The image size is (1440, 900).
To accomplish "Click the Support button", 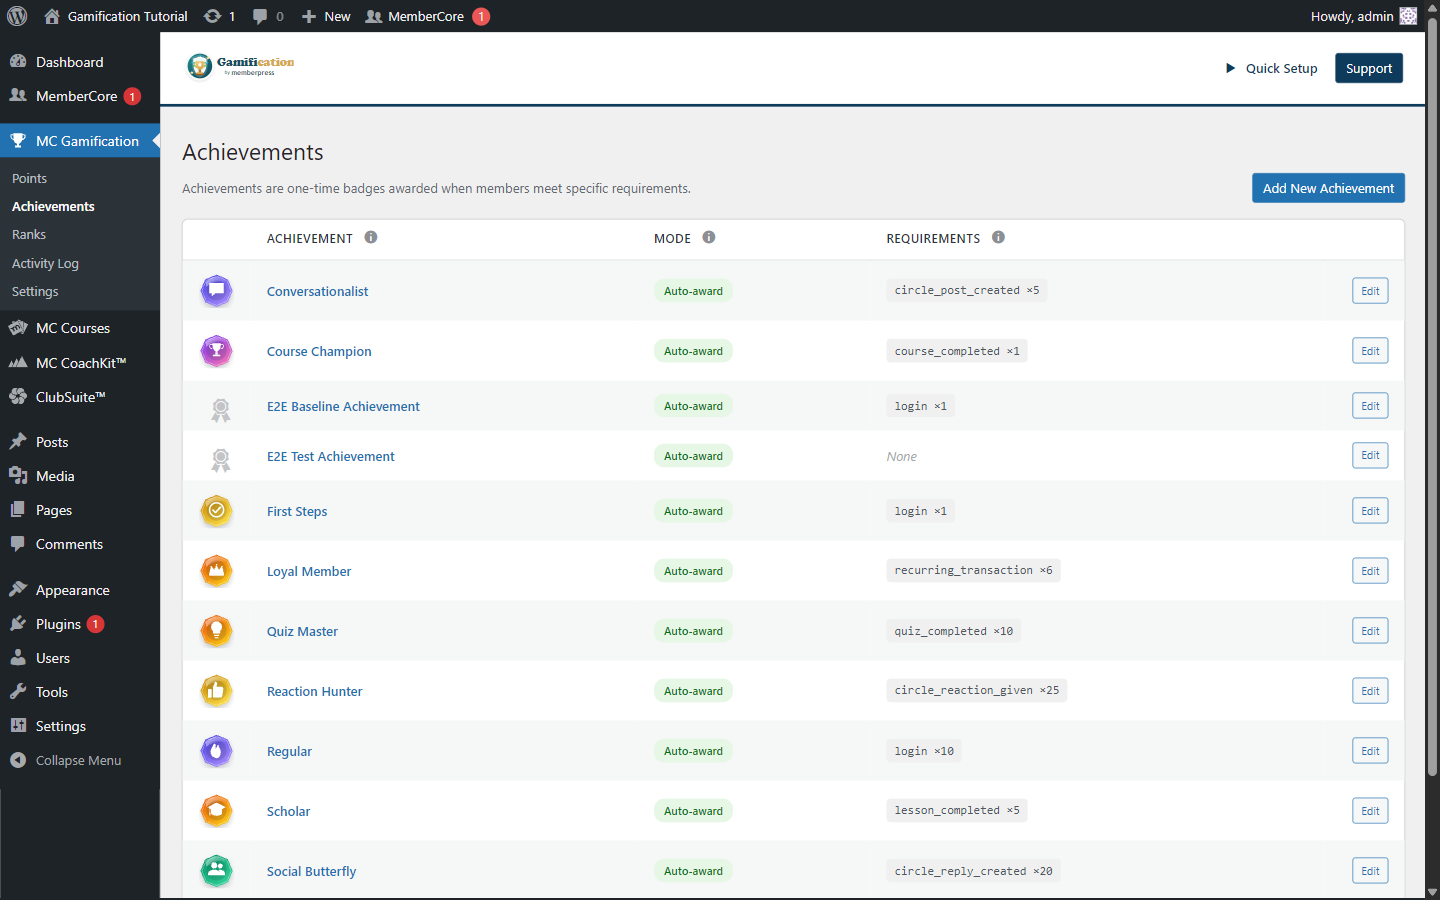I will coord(1369,68).
